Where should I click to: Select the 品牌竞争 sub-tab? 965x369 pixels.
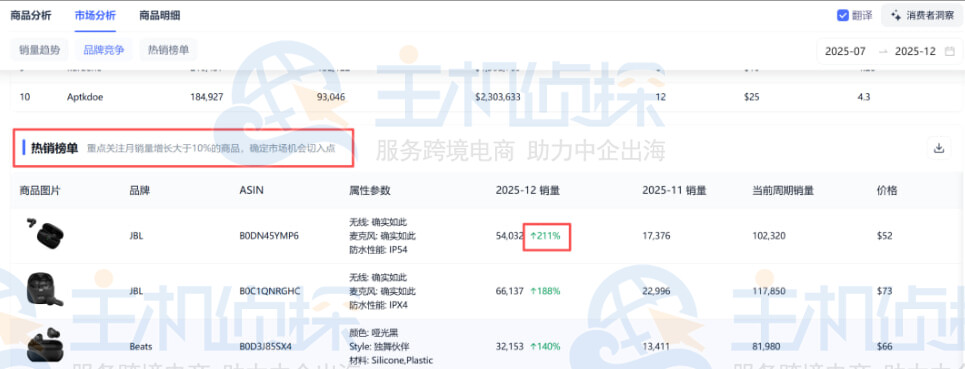click(103, 50)
